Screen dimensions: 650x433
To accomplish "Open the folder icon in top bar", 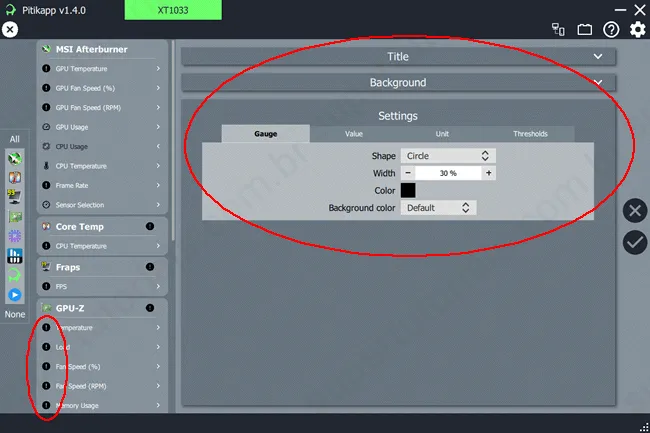I will pos(585,30).
